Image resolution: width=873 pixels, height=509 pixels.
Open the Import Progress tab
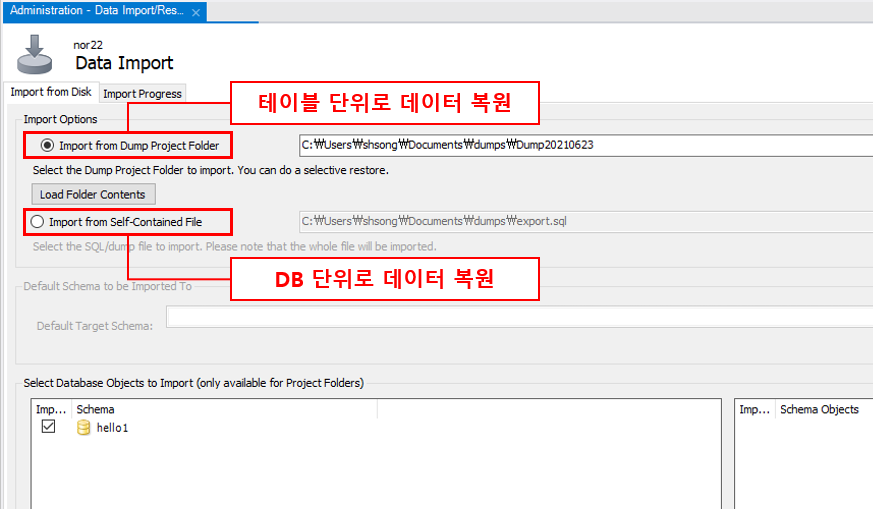[143, 94]
